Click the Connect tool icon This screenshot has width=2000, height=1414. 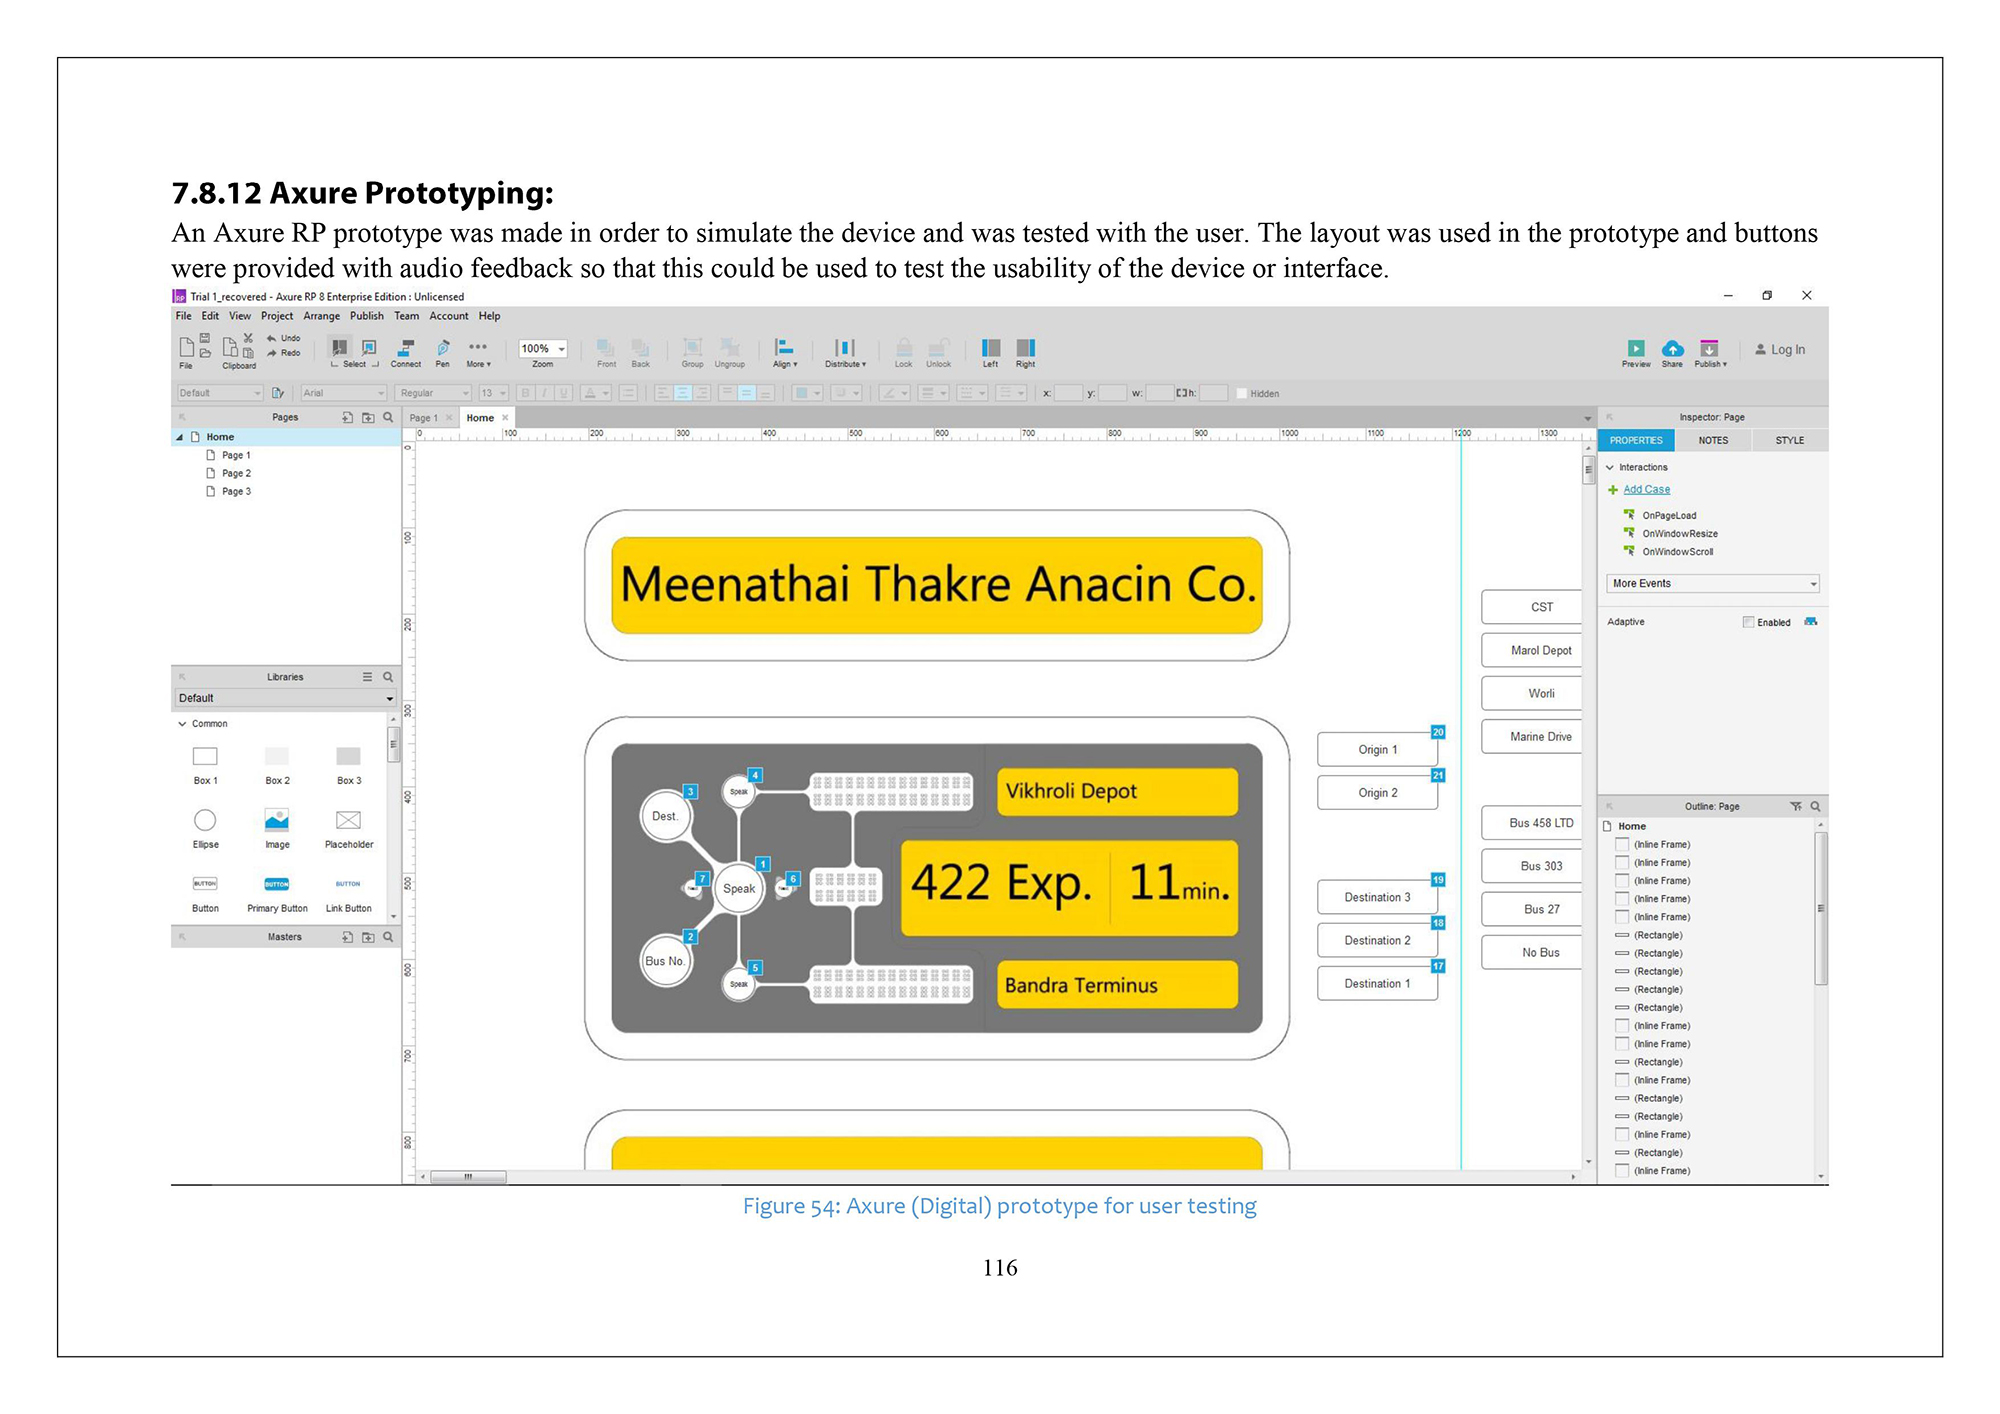tap(406, 348)
